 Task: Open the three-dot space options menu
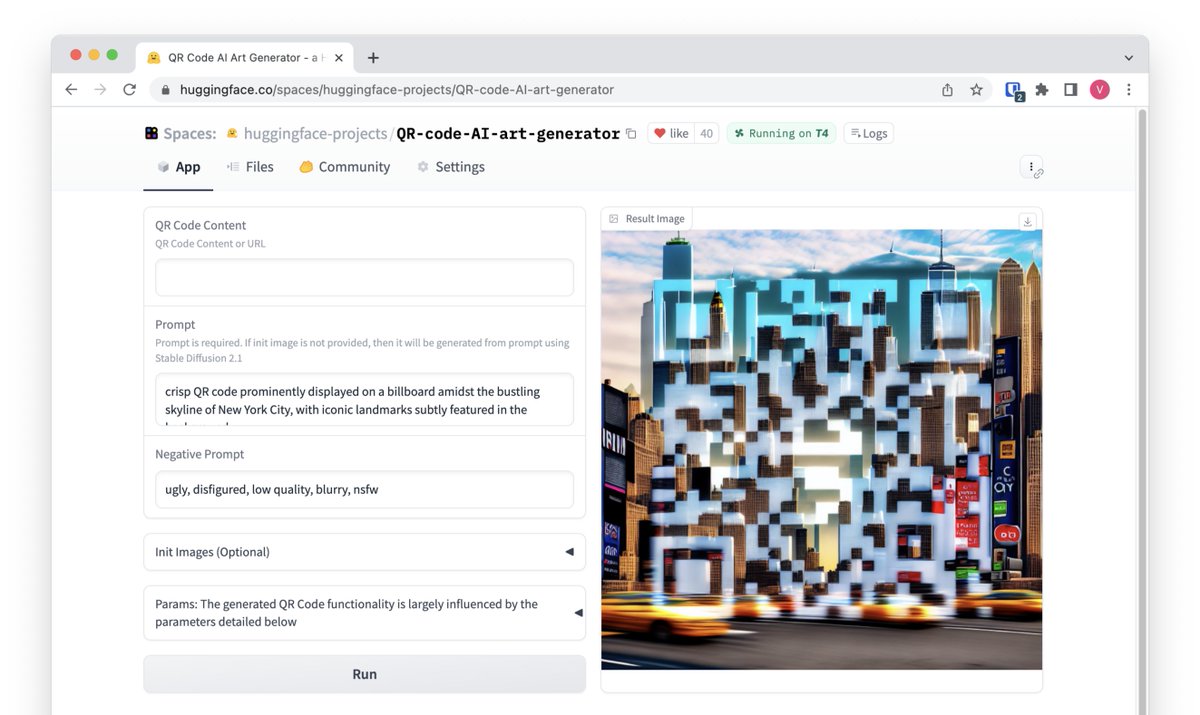tap(1031, 165)
